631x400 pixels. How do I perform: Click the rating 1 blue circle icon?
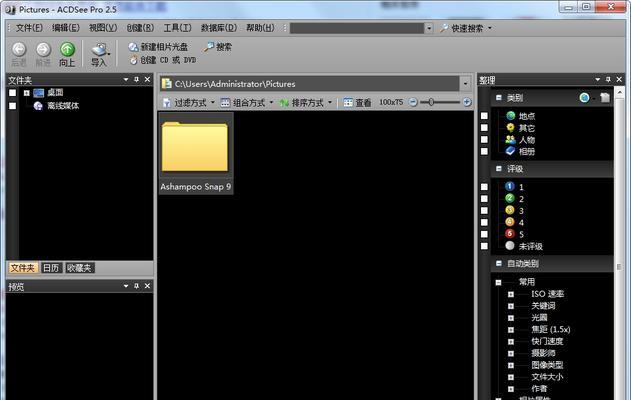pos(510,186)
